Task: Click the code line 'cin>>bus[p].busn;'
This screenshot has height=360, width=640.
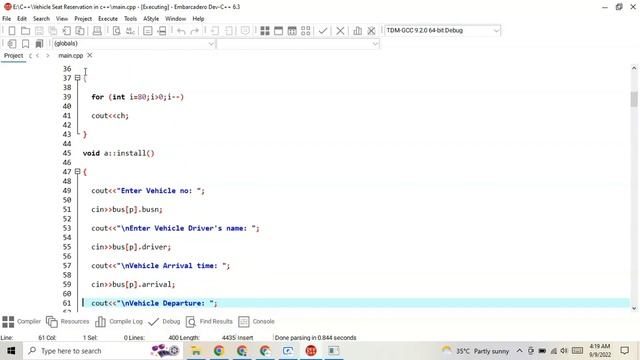Action: 127,210
